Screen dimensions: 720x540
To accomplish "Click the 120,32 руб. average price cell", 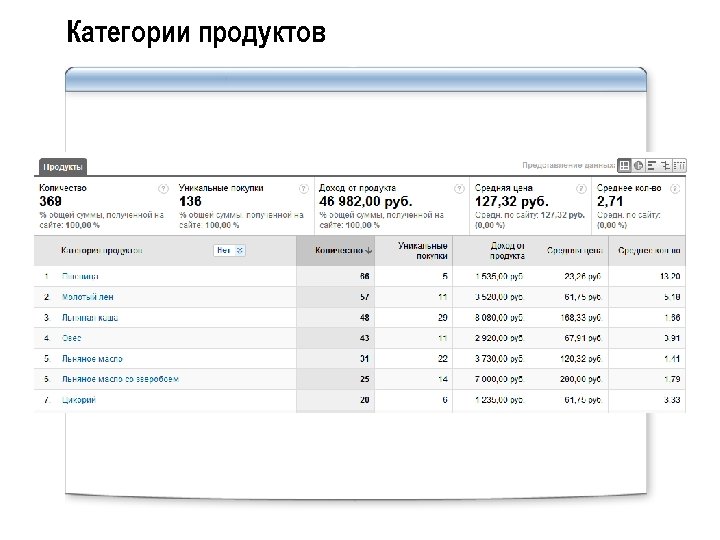I will (581, 359).
